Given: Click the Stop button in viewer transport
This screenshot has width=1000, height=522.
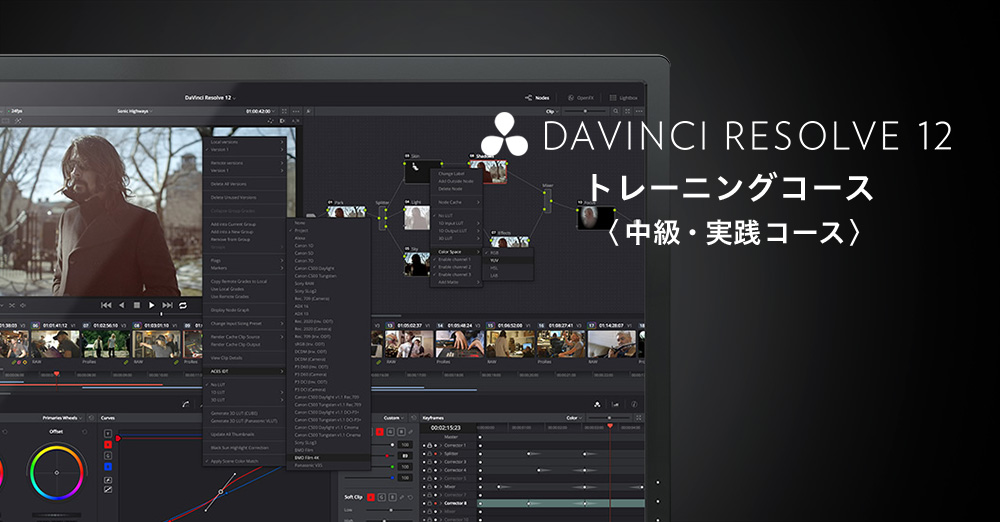Looking at the screenshot, I should coord(137,305).
